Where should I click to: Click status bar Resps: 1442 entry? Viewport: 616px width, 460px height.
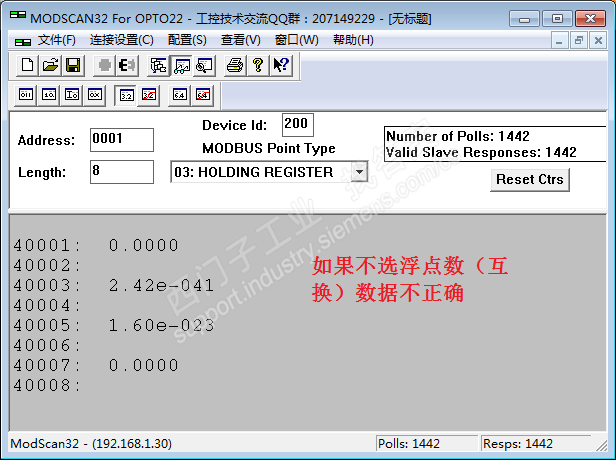(536, 444)
